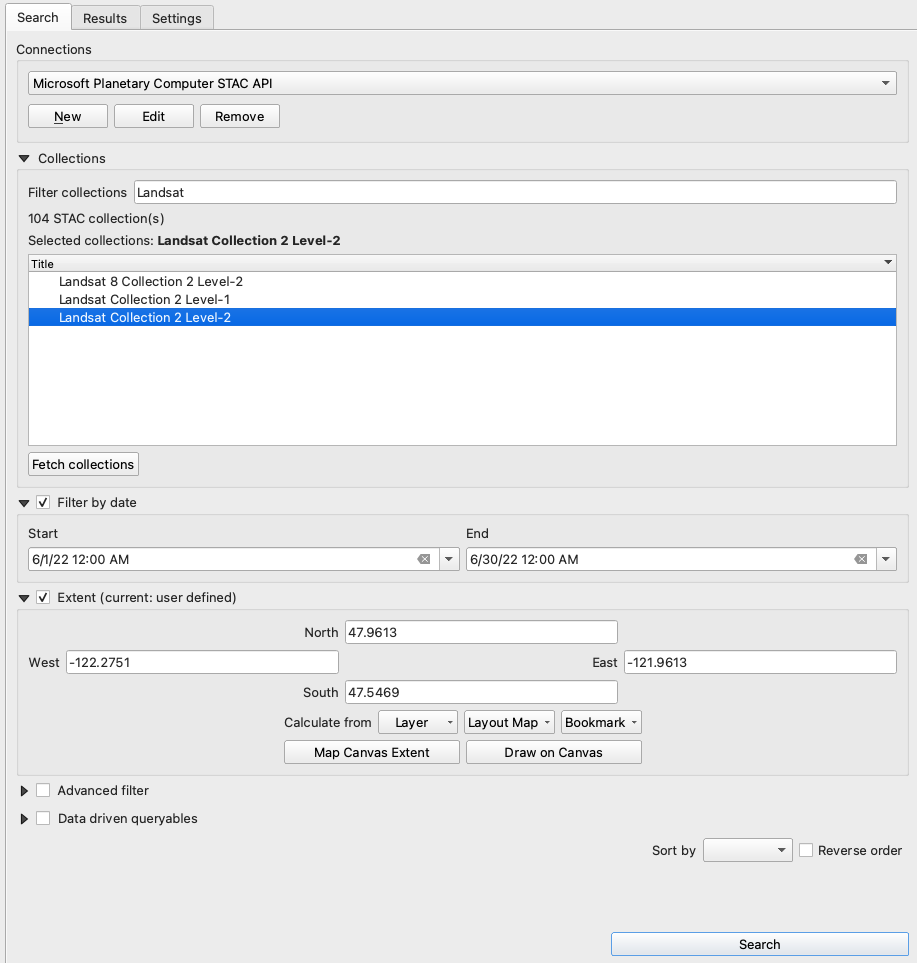Click the Edit connection button
The height and width of the screenshot is (963, 917).
[154, 116]
